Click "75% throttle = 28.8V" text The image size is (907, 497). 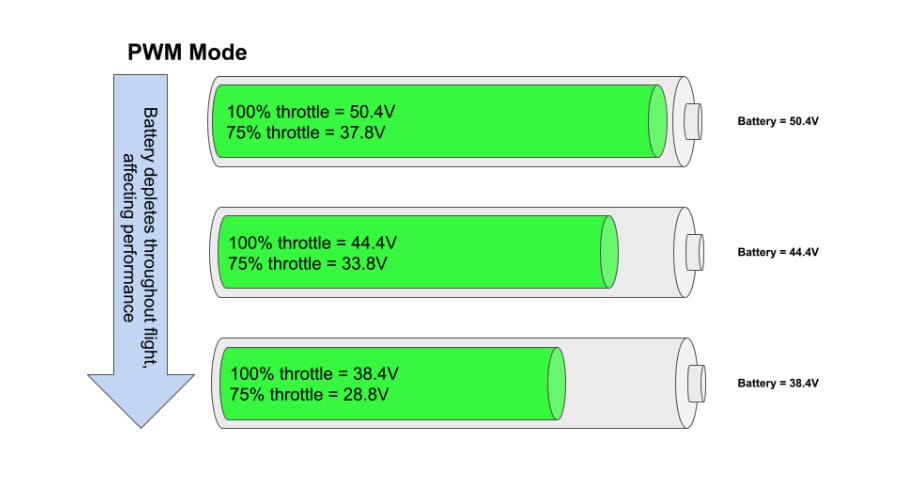(309, 395)
